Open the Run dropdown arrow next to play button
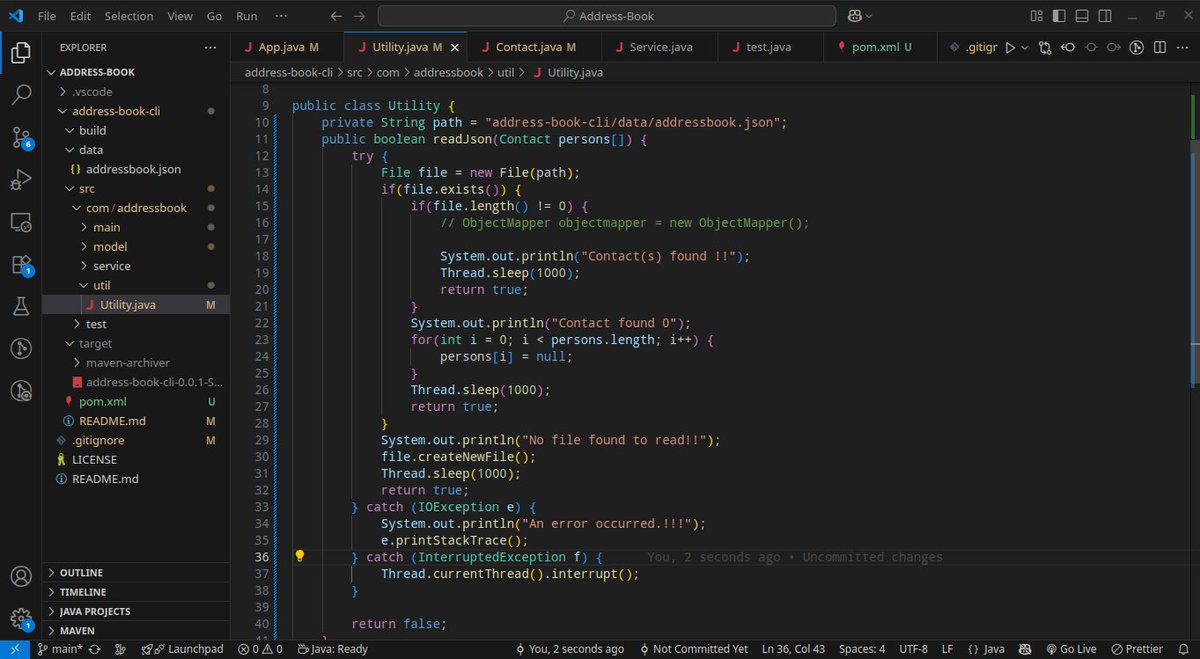Viewport: 1200px width, 659px height. coord(1025,47)
